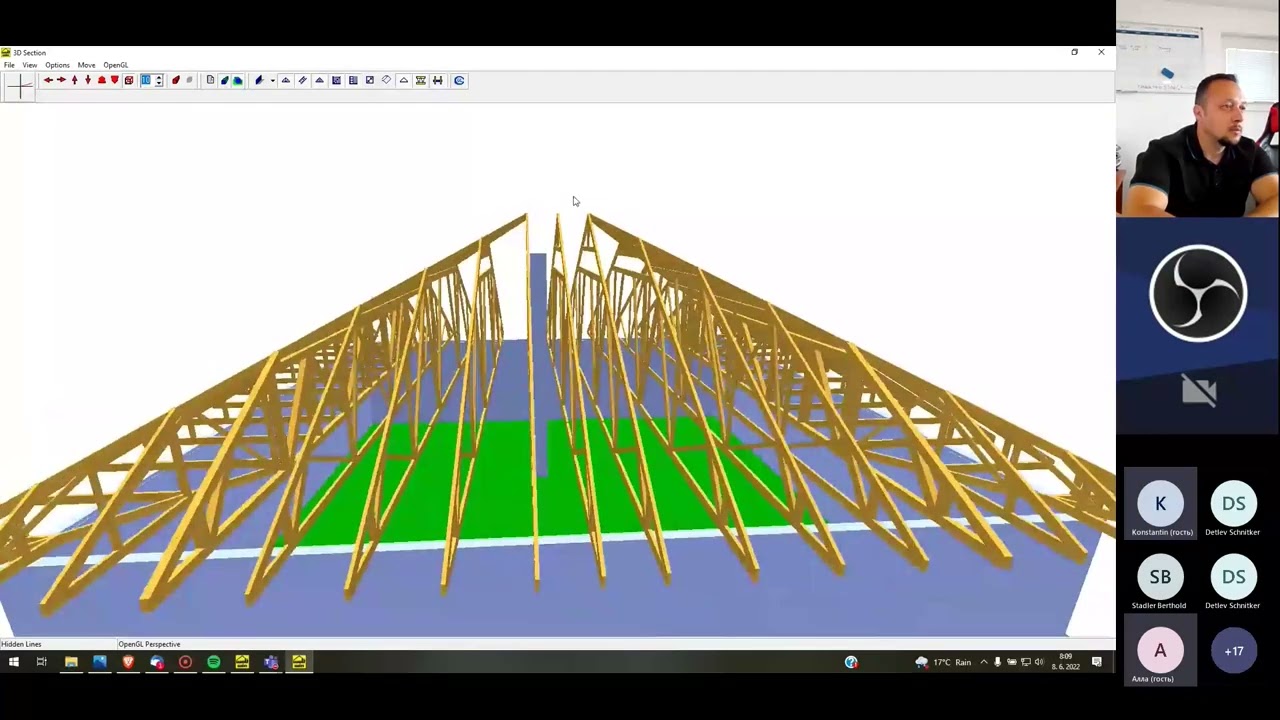This screenshot has height=720, width=1280.
Task: Open Spotify from the taskbar
Action: tap(213, 662)
